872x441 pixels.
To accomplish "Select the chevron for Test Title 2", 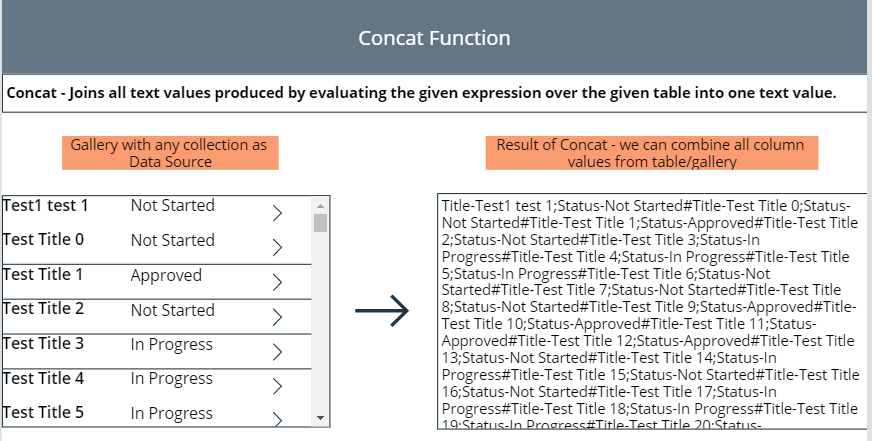I will (x=278, y=318).
